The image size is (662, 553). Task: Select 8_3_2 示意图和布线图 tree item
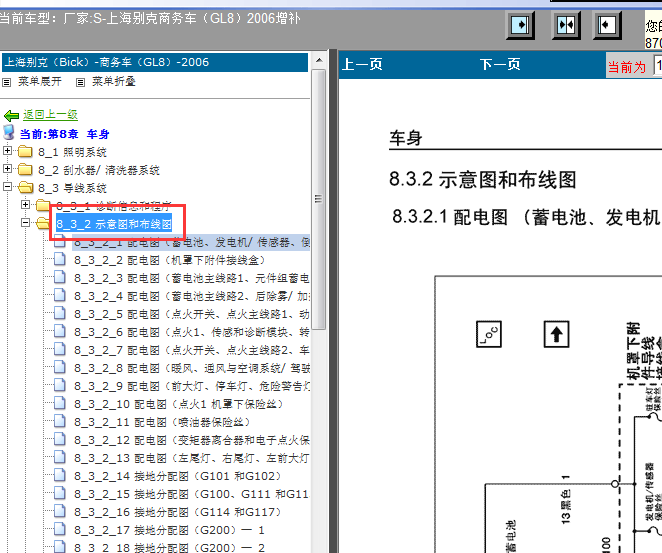pyautogui.click(x=114, y=224)
